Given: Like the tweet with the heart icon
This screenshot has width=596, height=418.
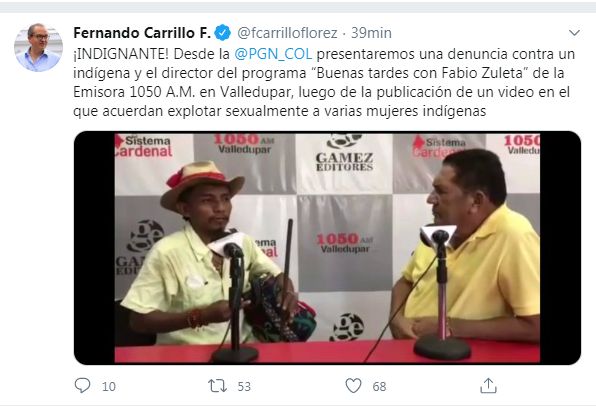Looking at the screenshot, I should pos(353,386).
